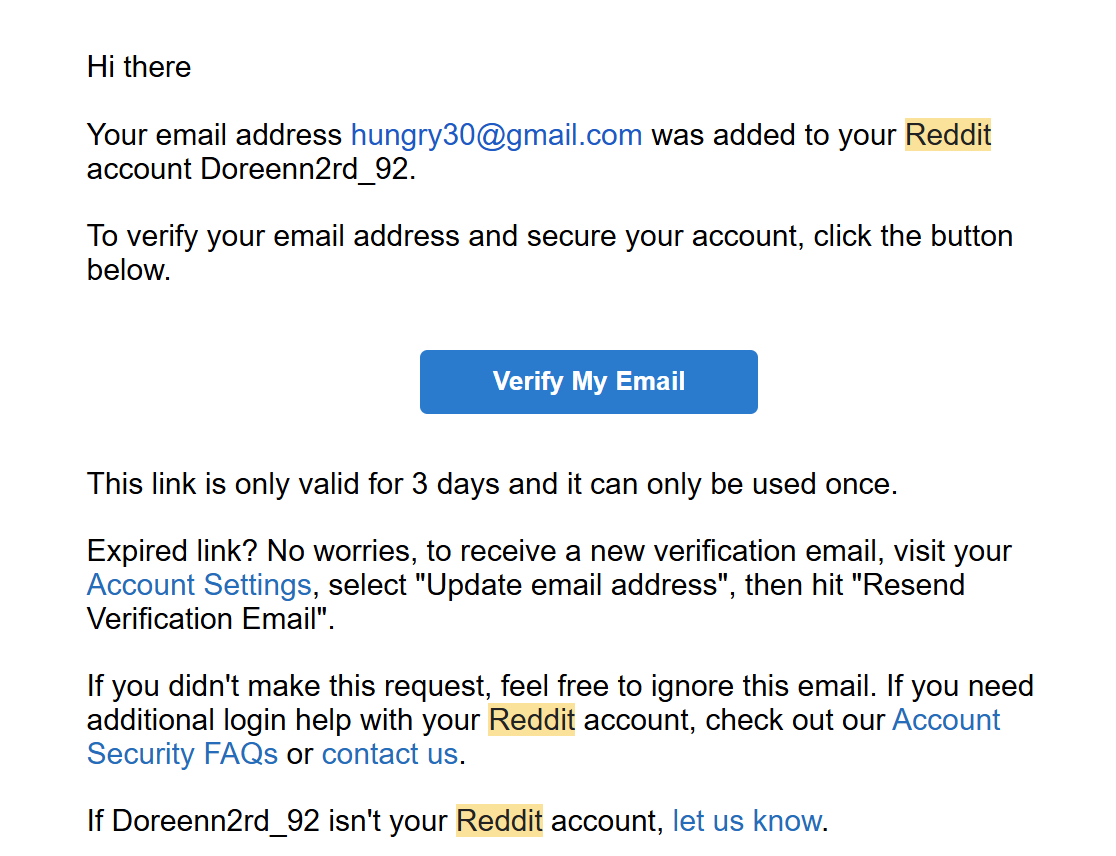Click the 'secure your account' phrase
The width and height of the screenshot is (1116, 856).
(x=665, y=236)
